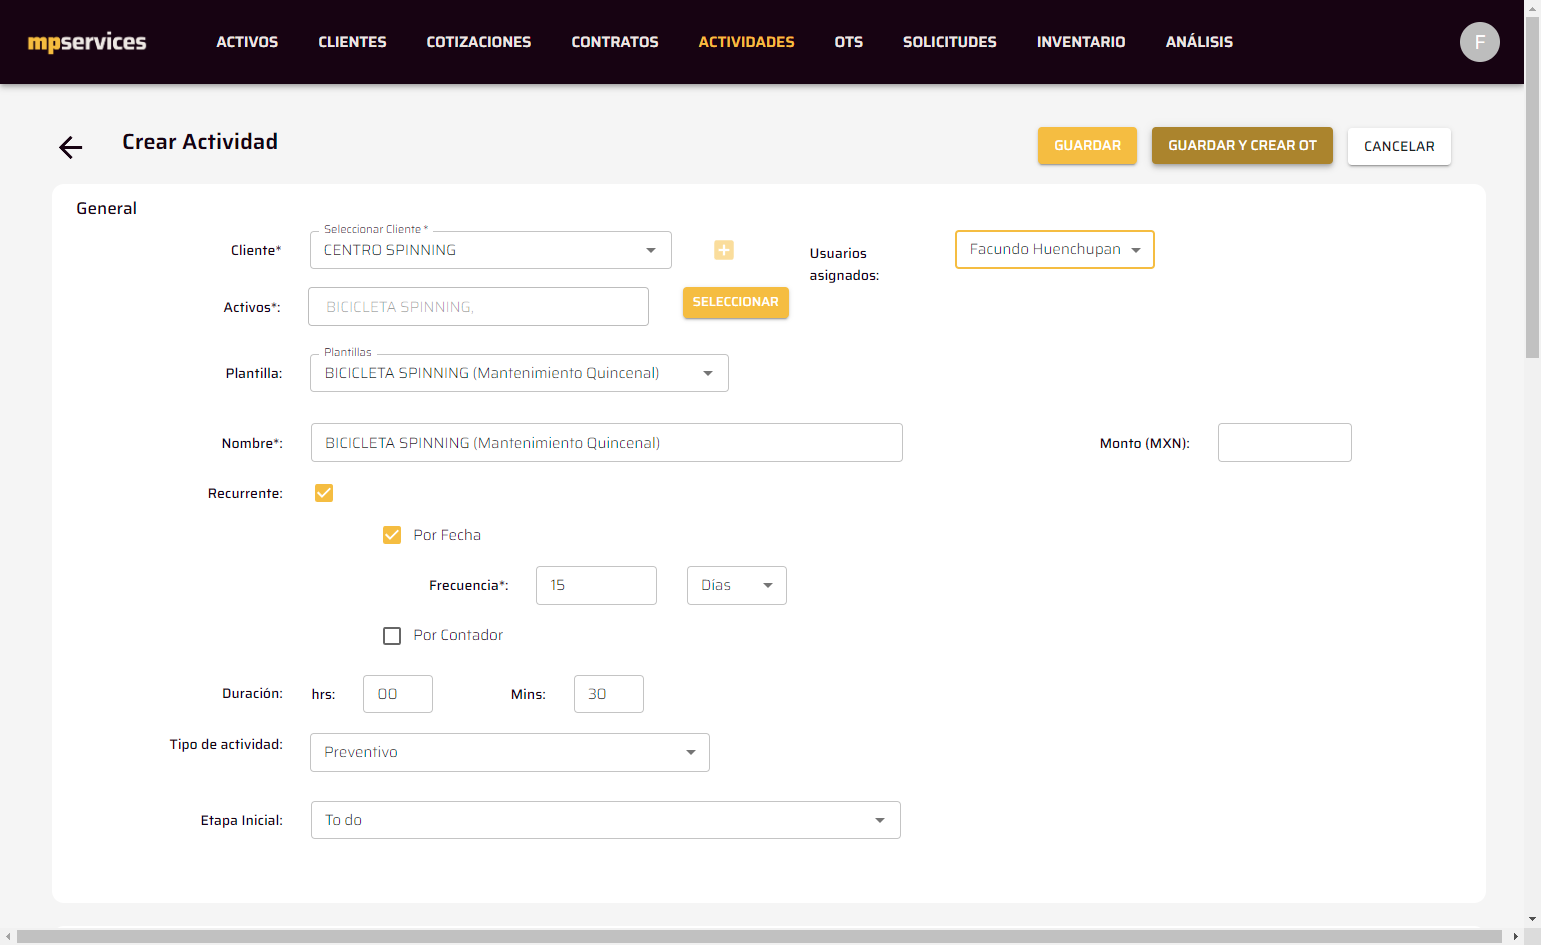Open the user avatar F menu
Screen dimensions: 1541x945
1479,42
